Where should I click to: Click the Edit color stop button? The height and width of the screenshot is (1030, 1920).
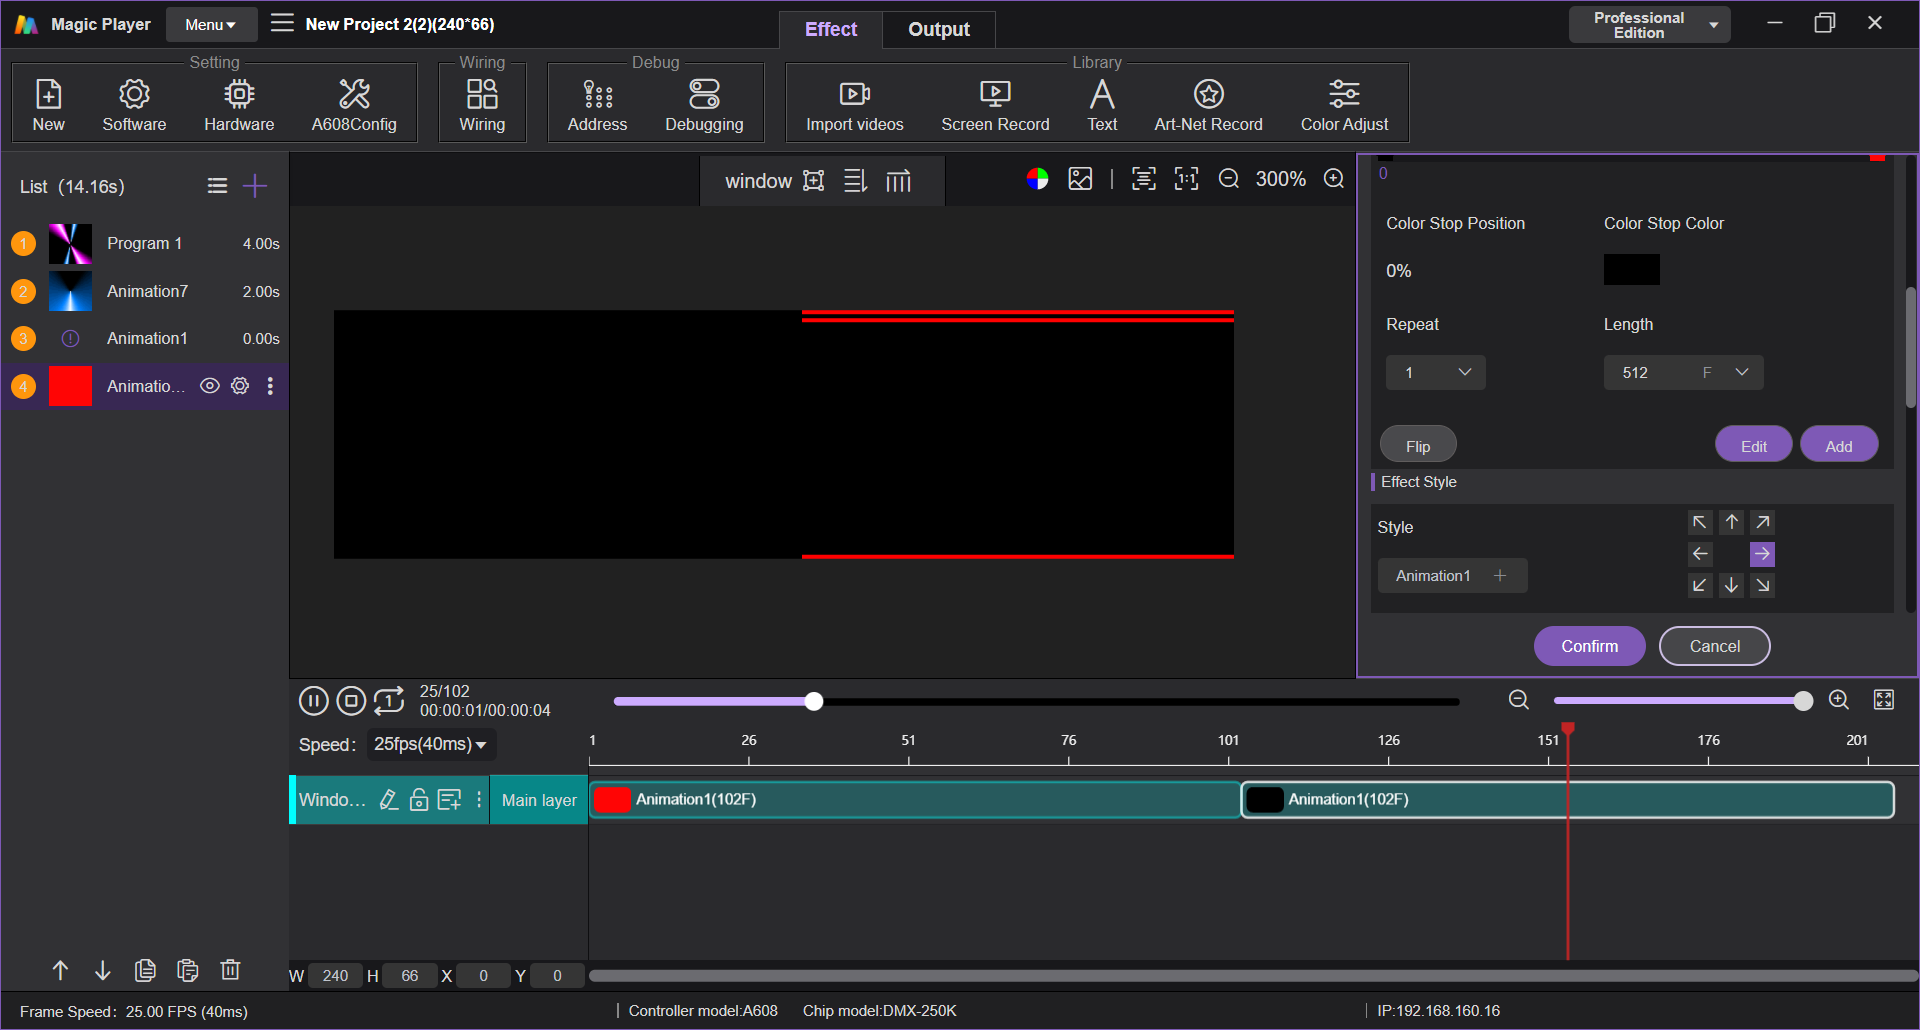click(x=1753, y=446)
